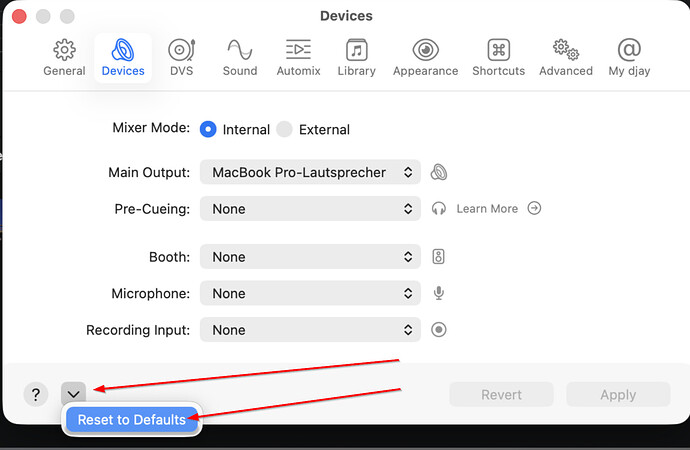690x450 pixels.
Task: Choose Reset to Defaults
Action: (x=132, y=420)
